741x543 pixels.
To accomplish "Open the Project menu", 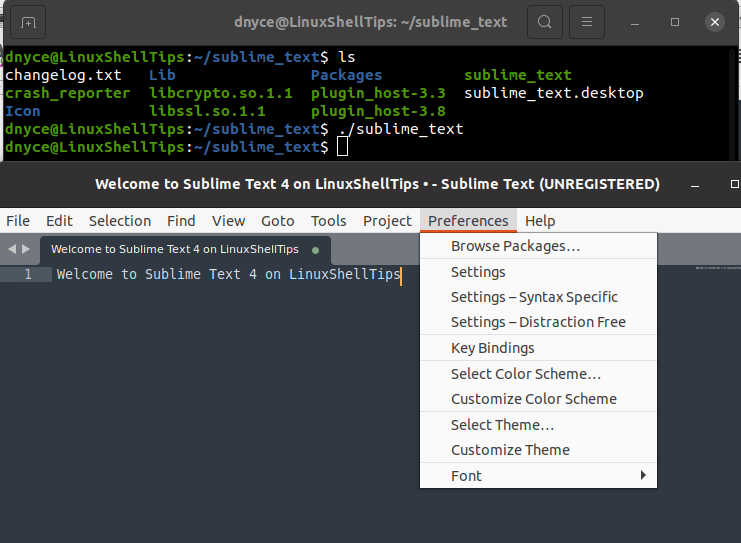I will coord(387,221).
